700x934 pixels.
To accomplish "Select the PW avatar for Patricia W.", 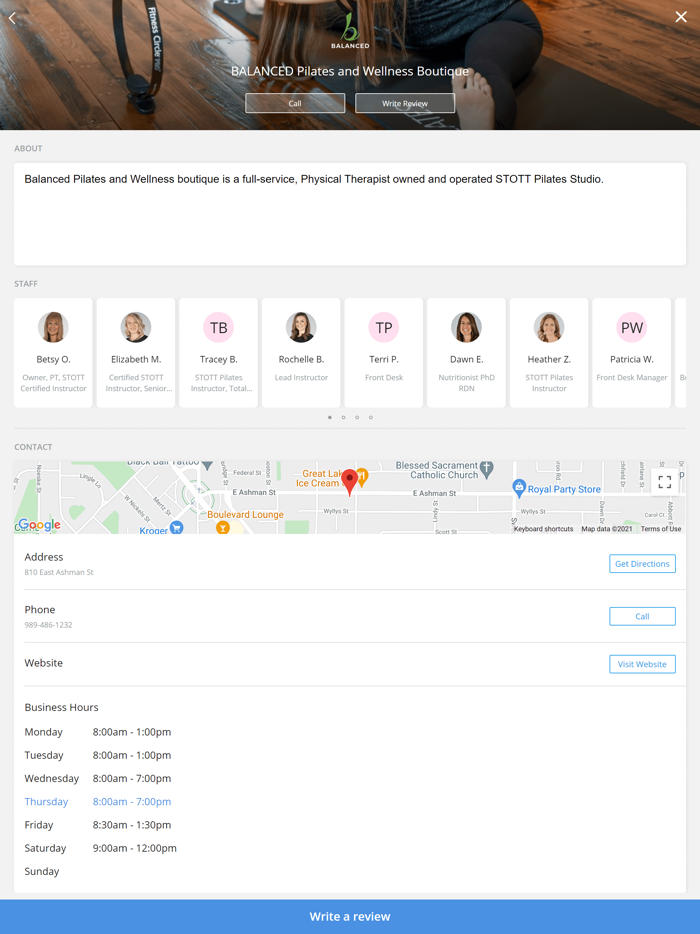I will tap(631, 327).
